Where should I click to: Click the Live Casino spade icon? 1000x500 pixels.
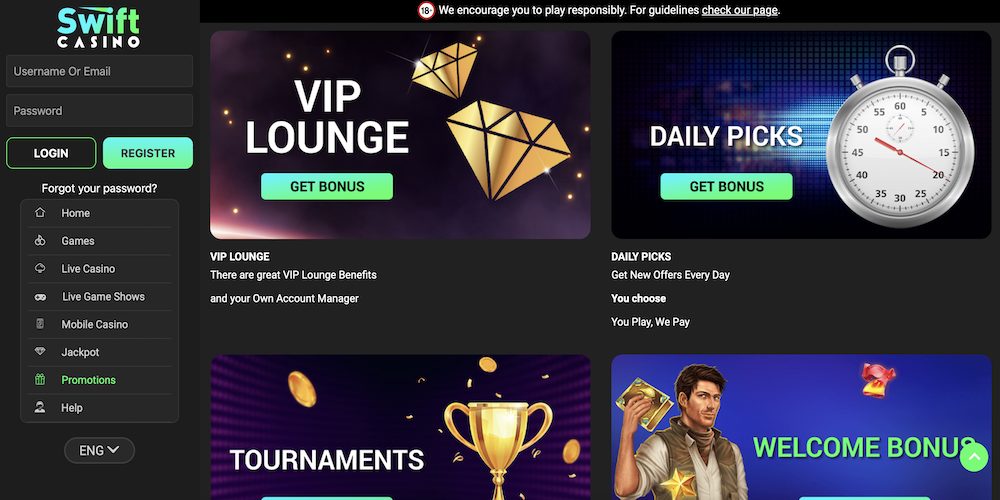40,268
